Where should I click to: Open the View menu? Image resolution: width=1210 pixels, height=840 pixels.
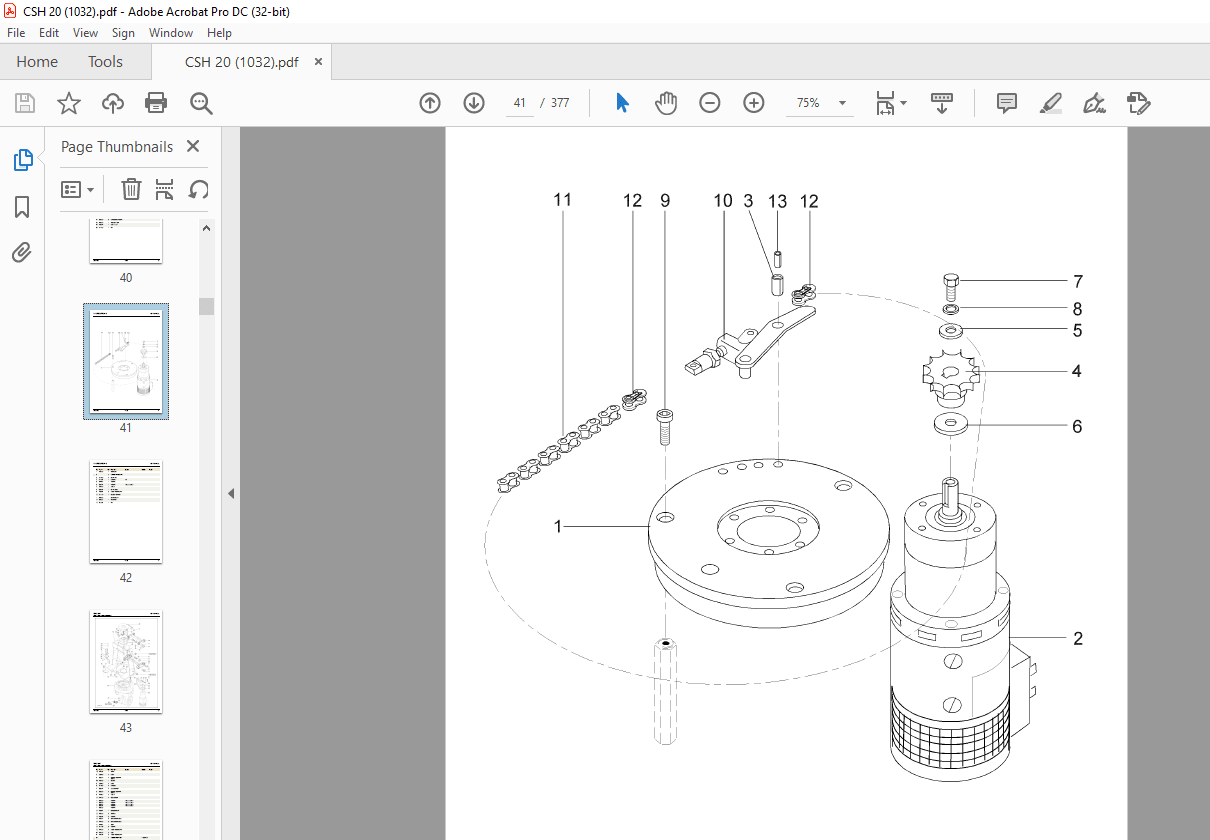(86, 33)
